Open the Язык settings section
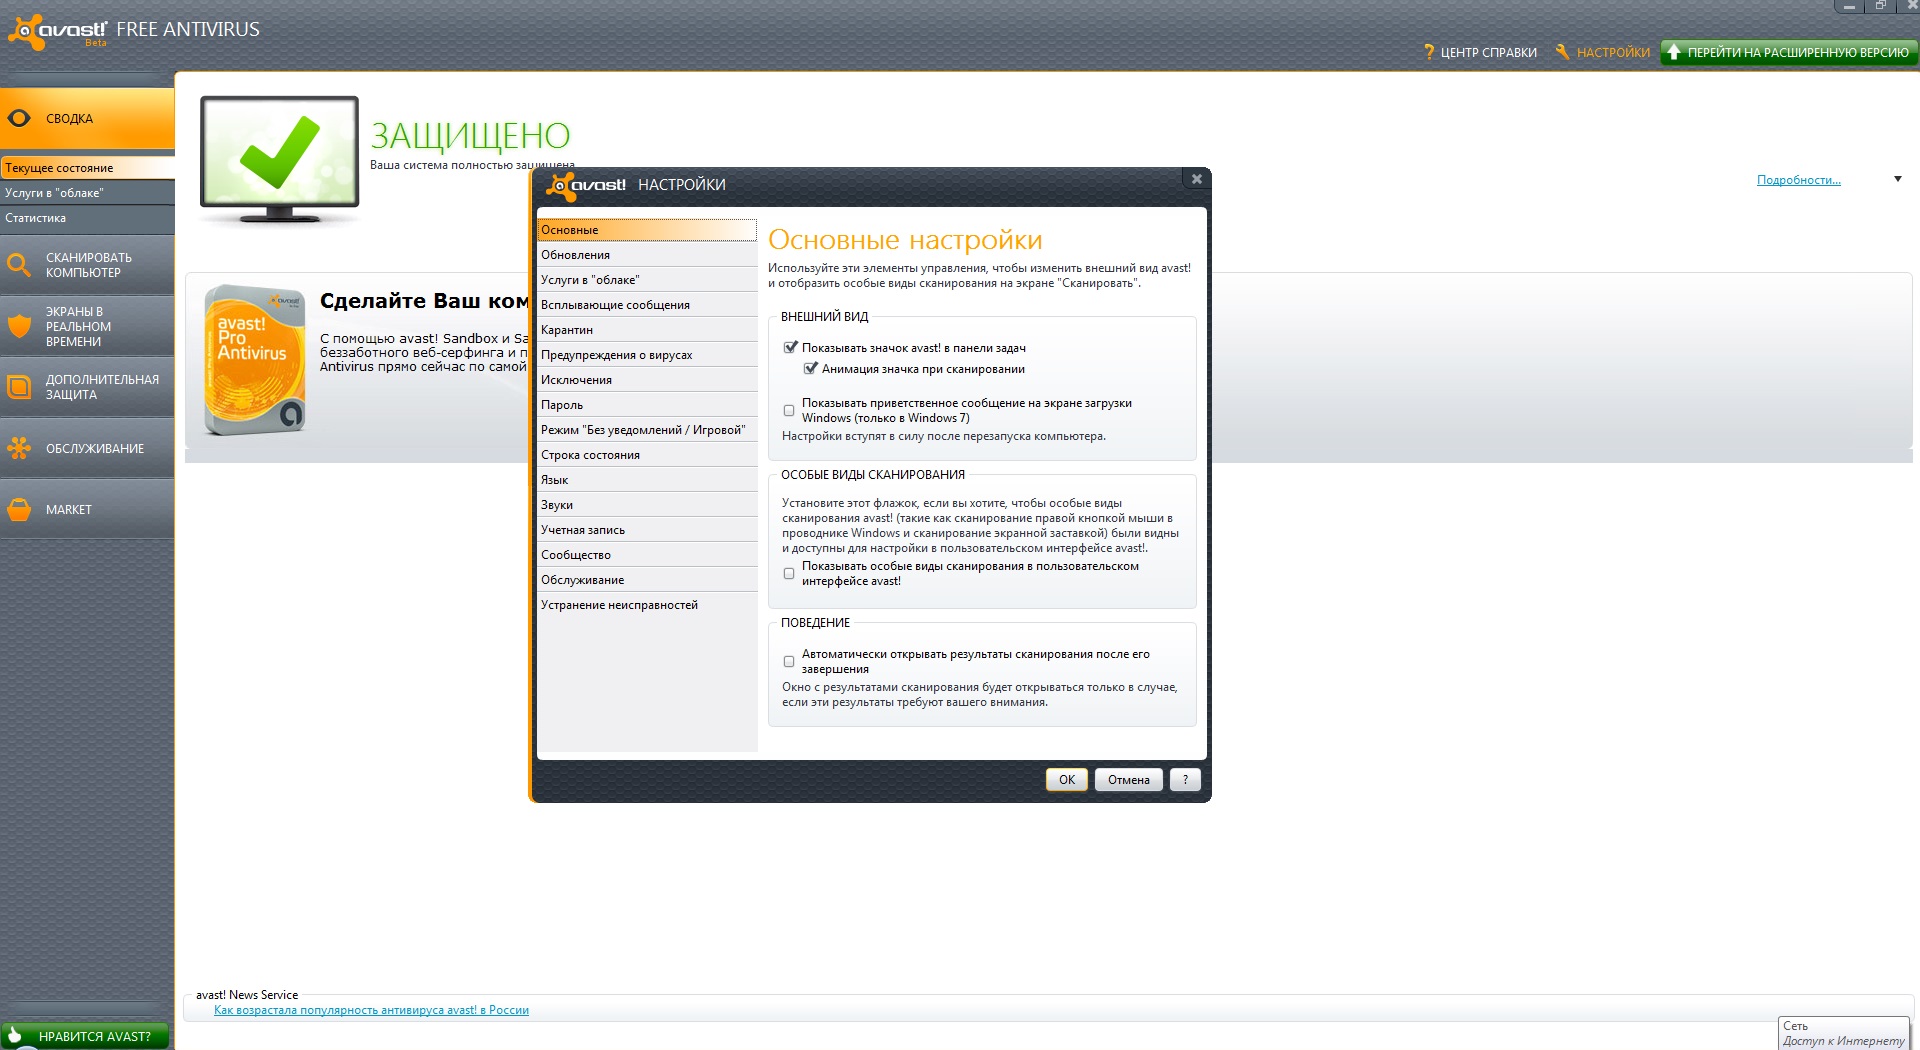 click(647, 480)
